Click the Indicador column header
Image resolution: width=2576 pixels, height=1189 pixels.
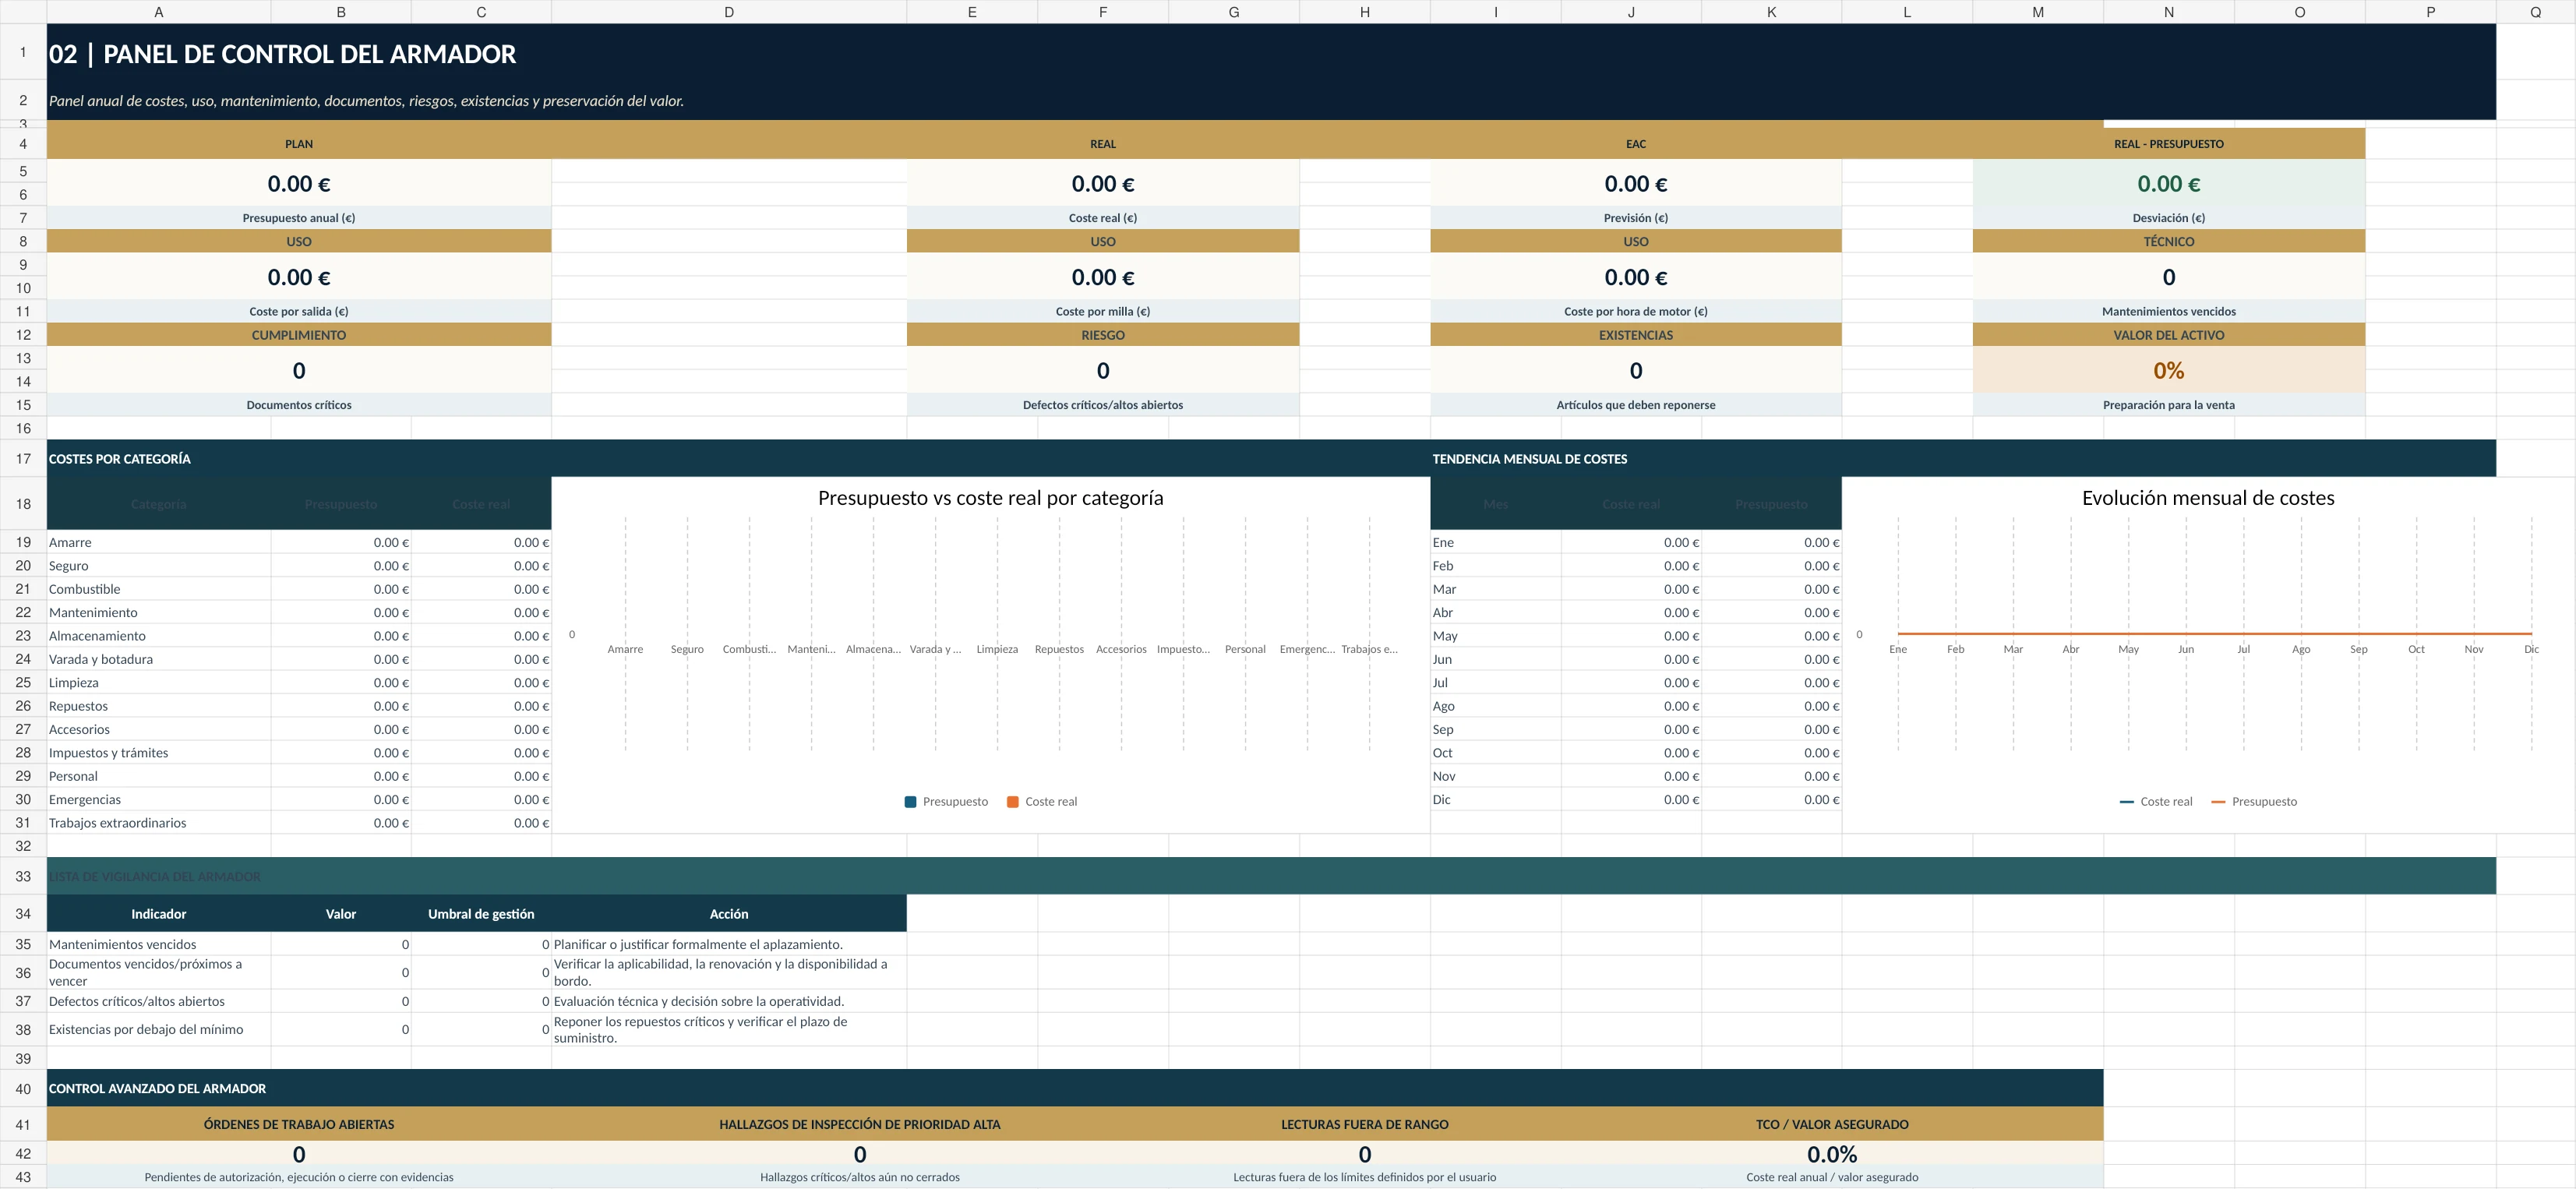point(158,914)
